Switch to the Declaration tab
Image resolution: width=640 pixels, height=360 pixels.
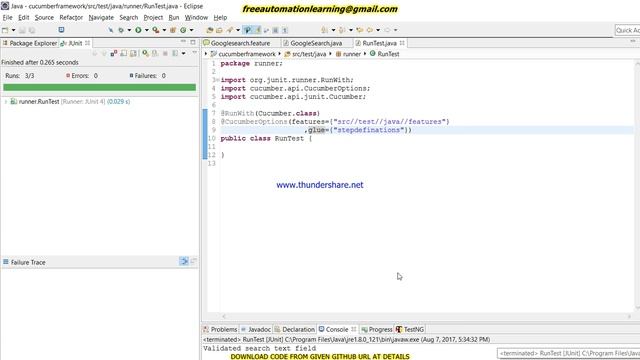[295, 329]
